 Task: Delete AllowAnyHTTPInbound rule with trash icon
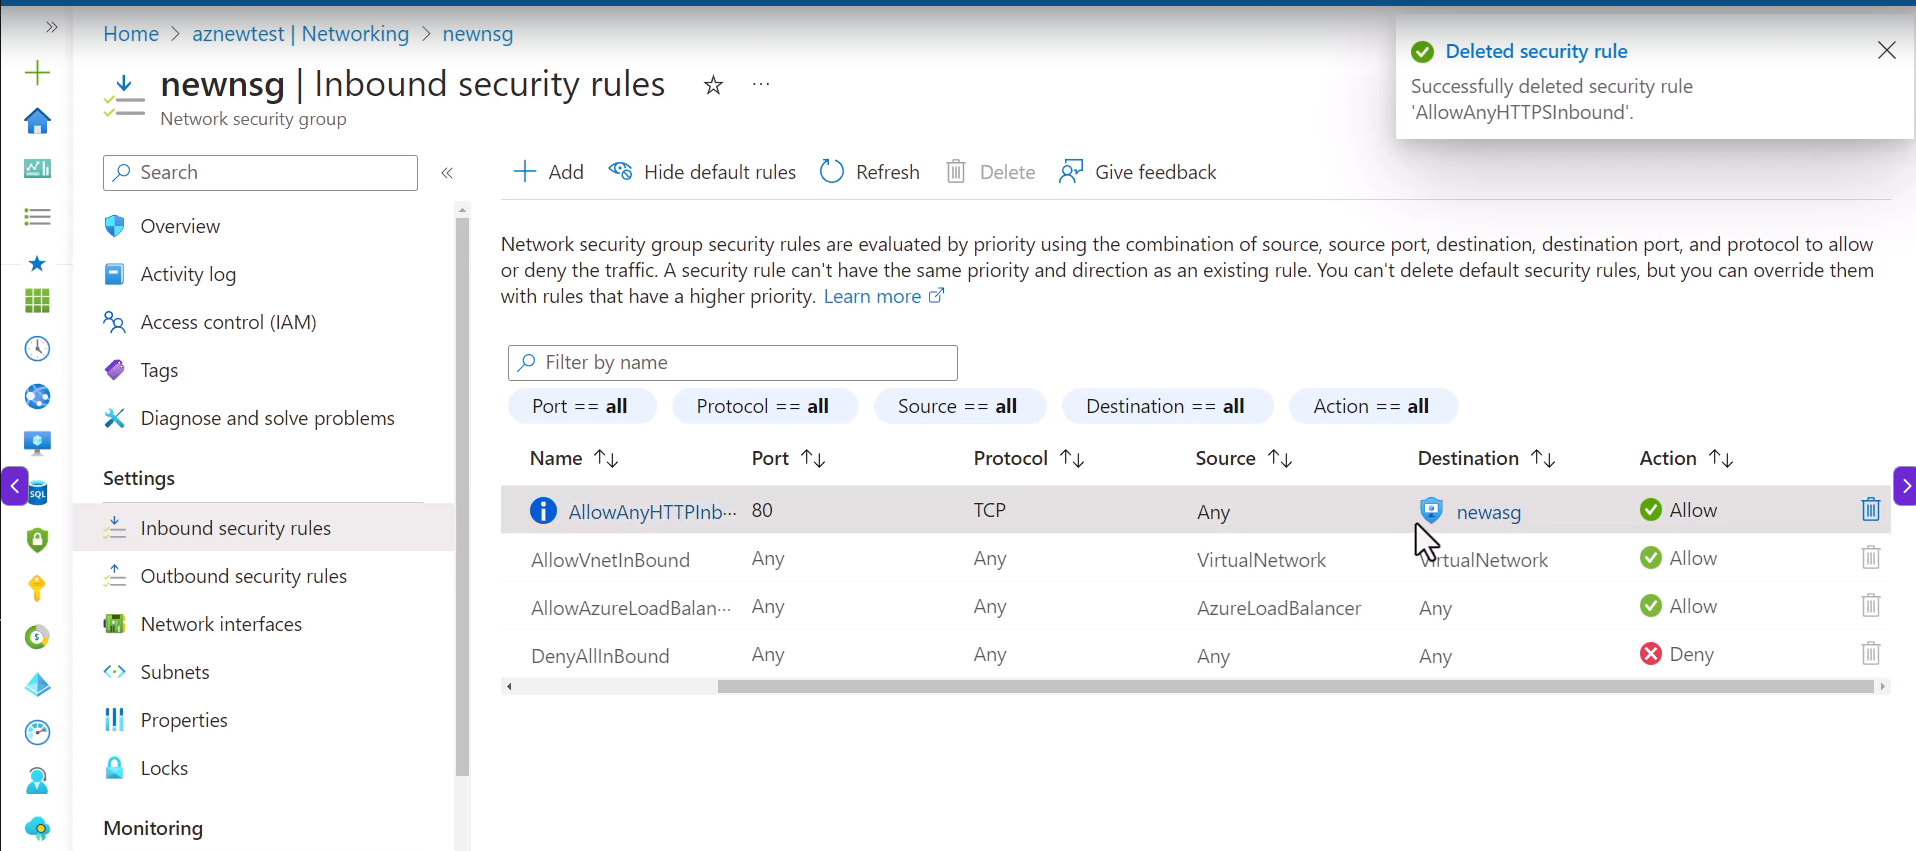[1870, 510]
